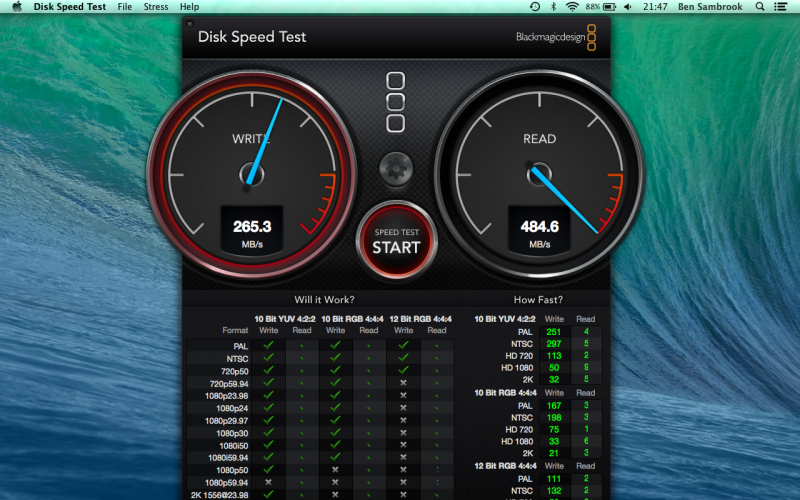Click the 720p50 format row label
Image resolution: width=800 pixels, height=500 pixels.
click(235, 371)
